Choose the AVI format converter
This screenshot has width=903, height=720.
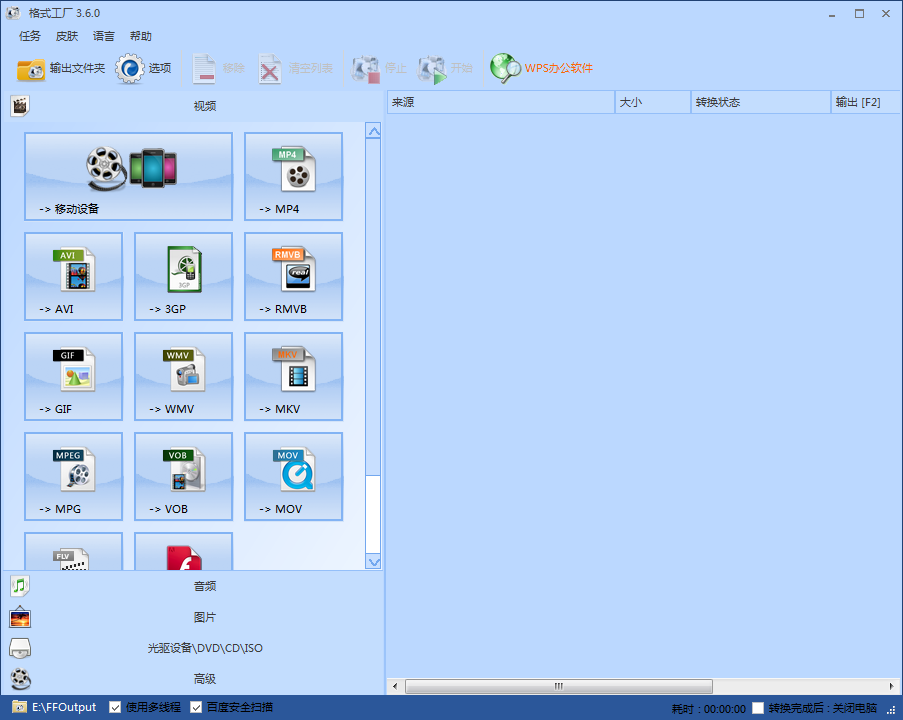(x=73, y=276)
